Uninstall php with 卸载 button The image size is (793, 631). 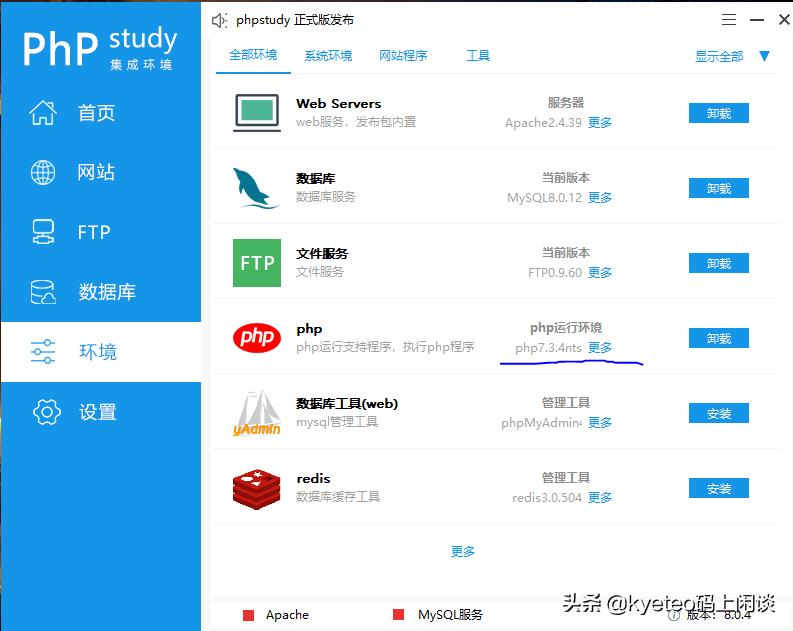pyautogui.click(x=719, y=338)
